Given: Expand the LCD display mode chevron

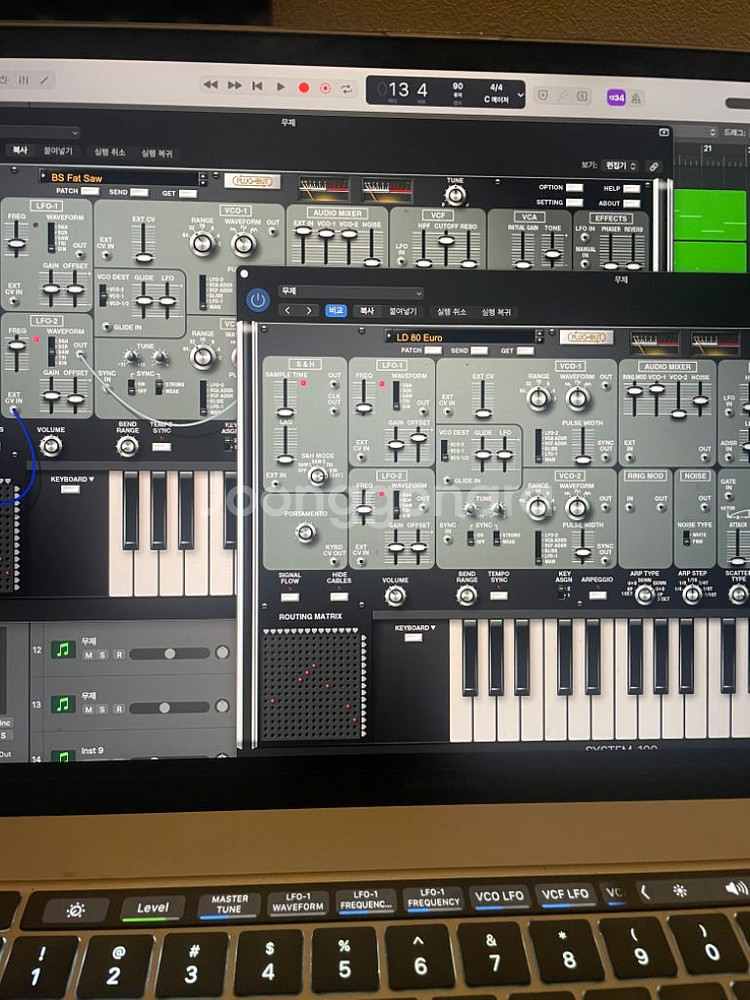Looking at the screenshot, I should (520, 96).
